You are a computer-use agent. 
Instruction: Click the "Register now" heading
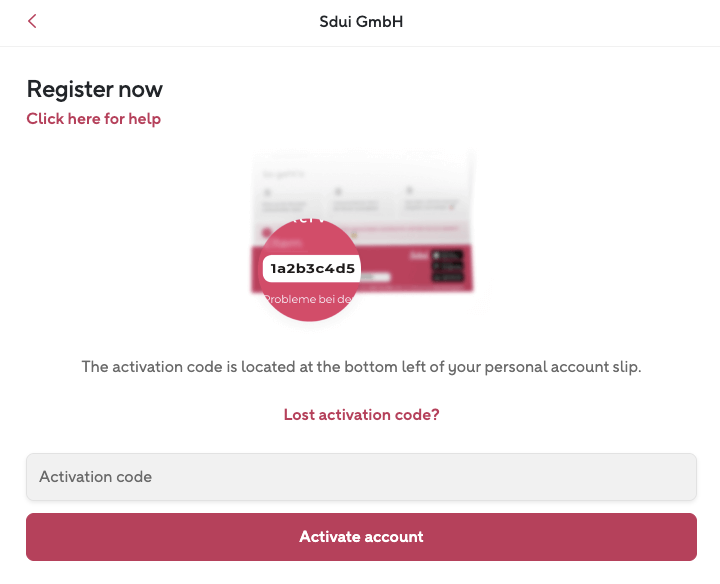94,89
